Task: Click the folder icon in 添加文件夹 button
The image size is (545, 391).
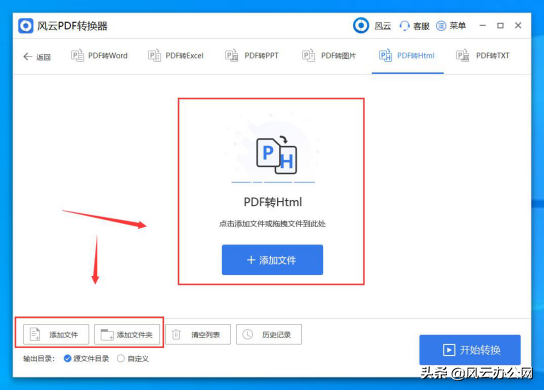Action: point(107,335)
